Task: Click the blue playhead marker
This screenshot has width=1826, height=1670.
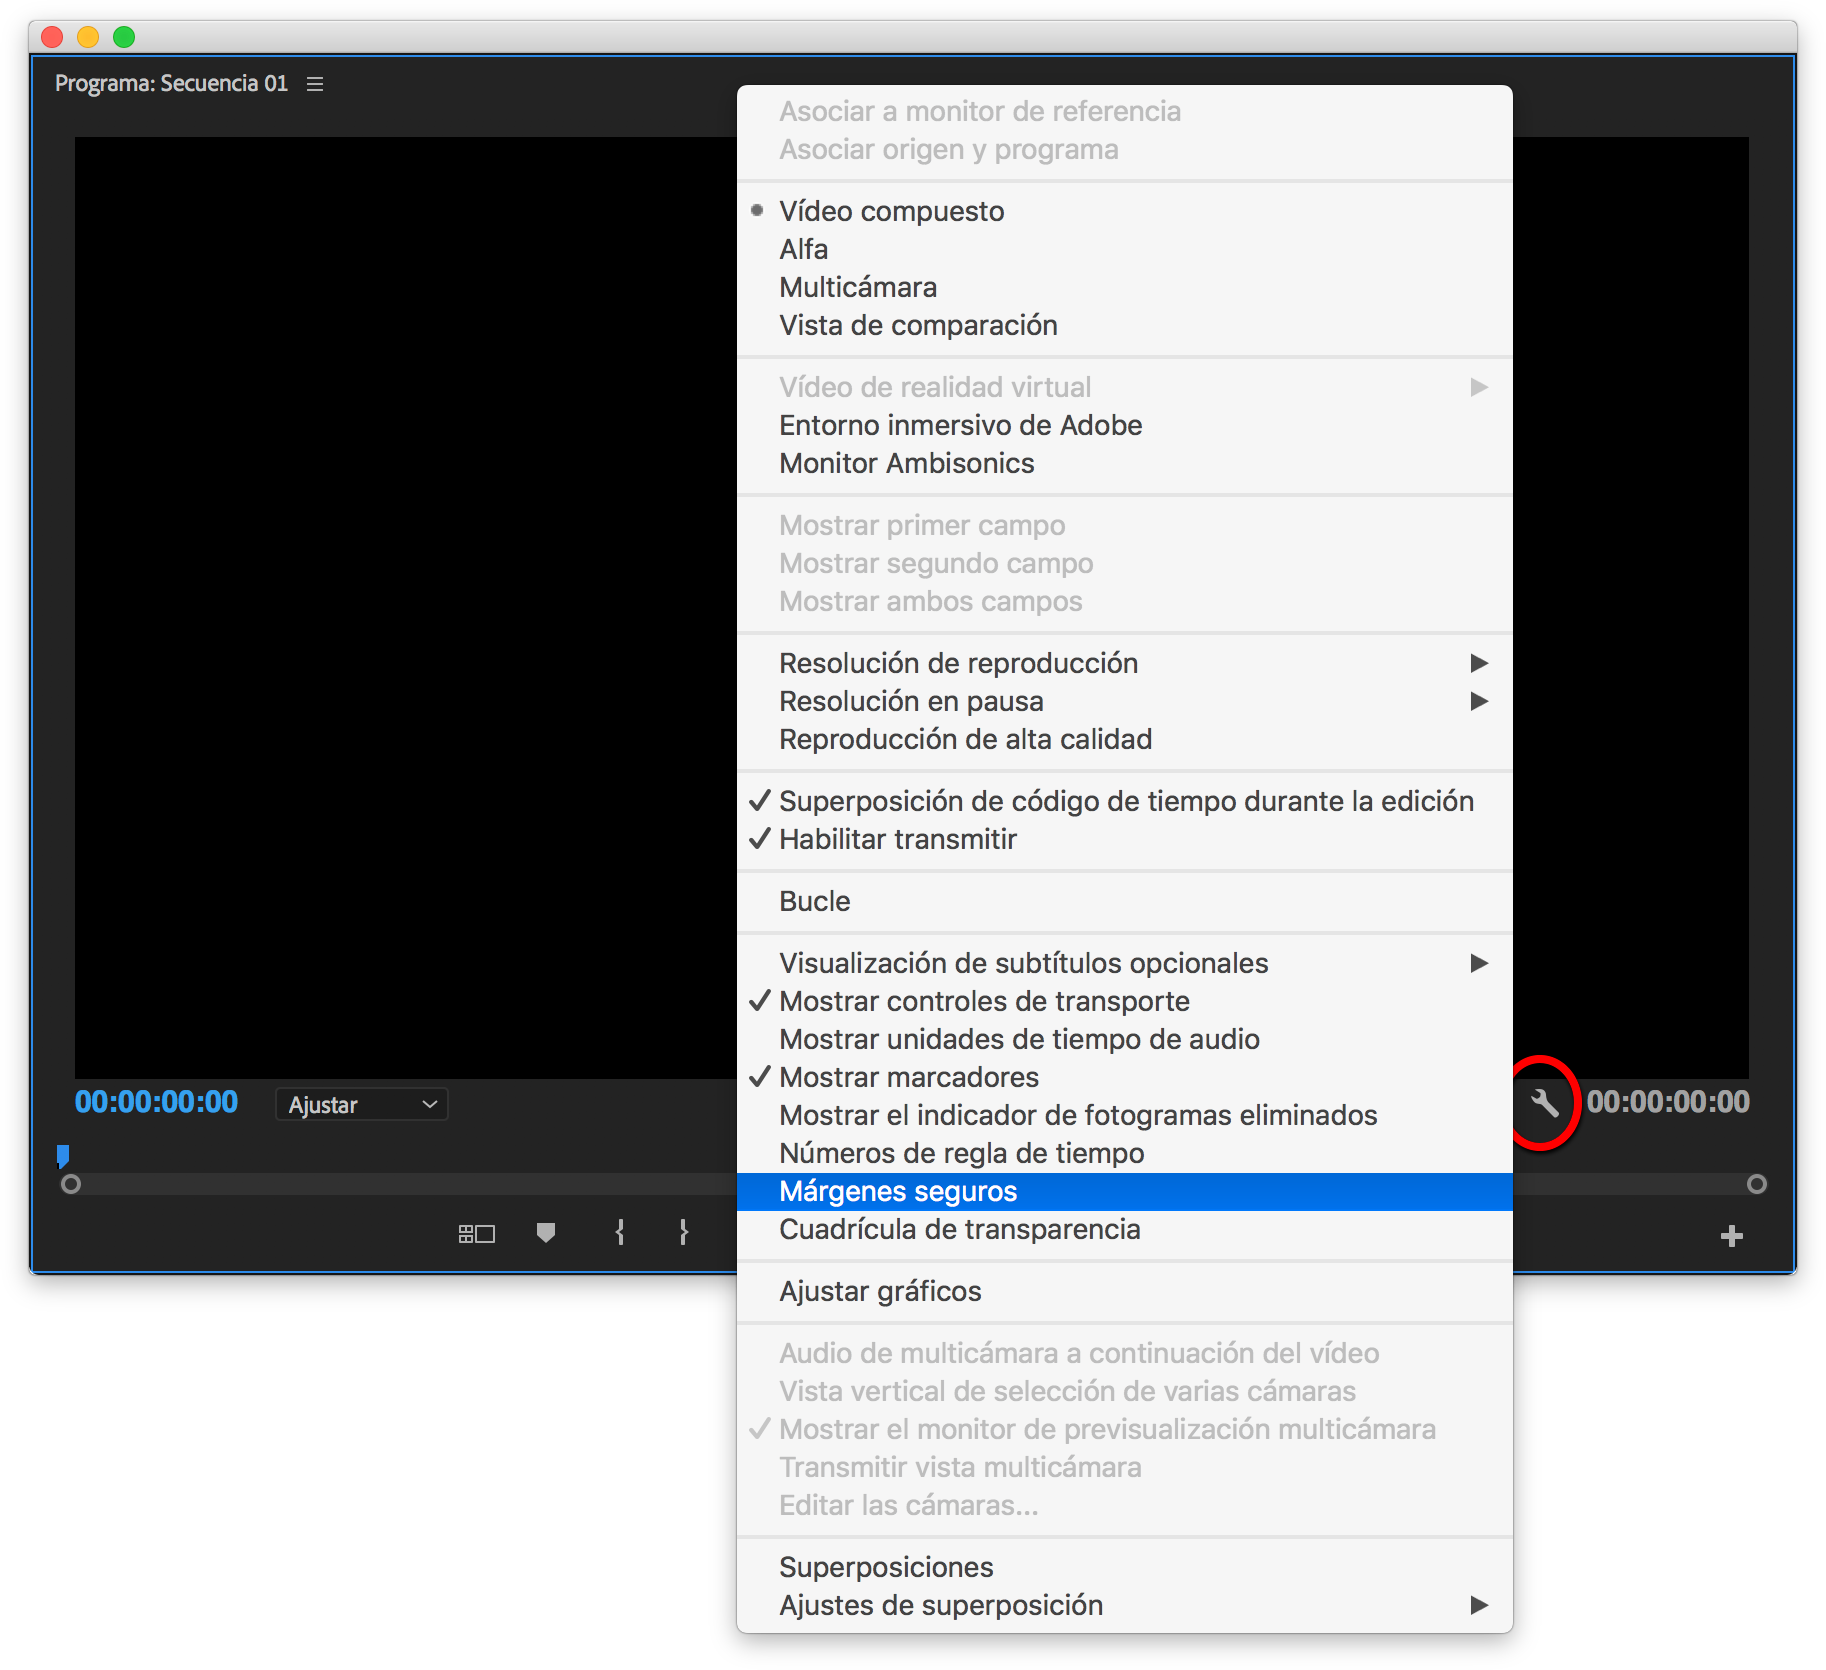Action: click(63, 1156)
